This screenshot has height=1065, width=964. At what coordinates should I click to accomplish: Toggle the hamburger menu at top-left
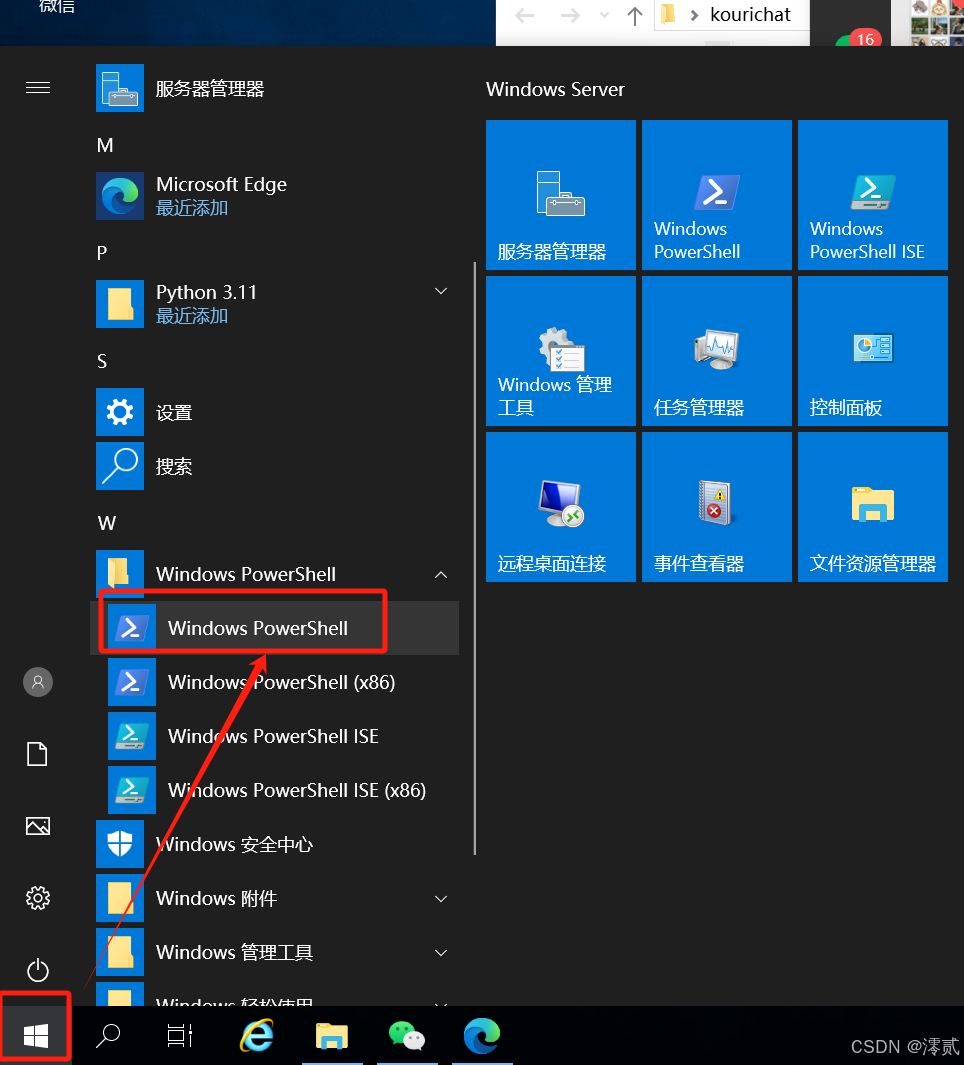click(x=38, y=88)
